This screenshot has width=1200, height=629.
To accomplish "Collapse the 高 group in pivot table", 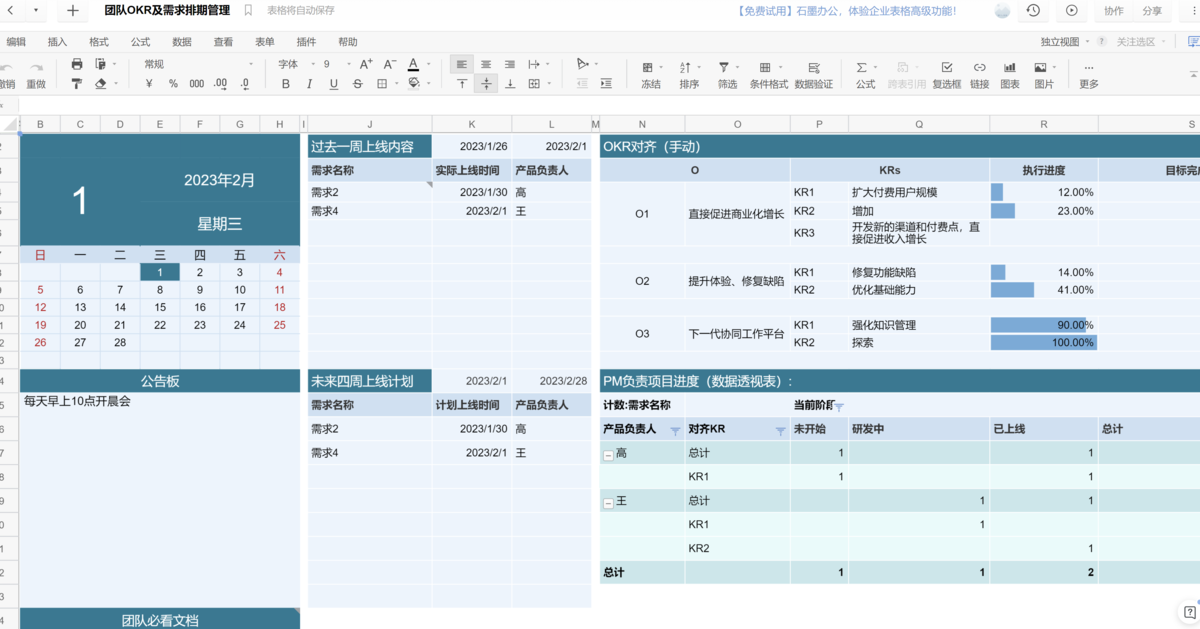I will (x=608, y=454).
